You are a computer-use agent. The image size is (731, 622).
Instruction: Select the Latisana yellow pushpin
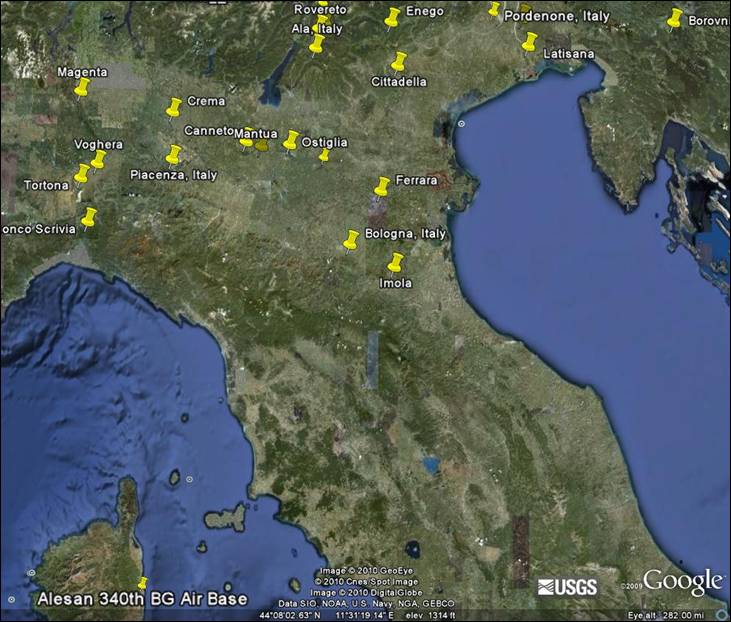pos(529,42)
